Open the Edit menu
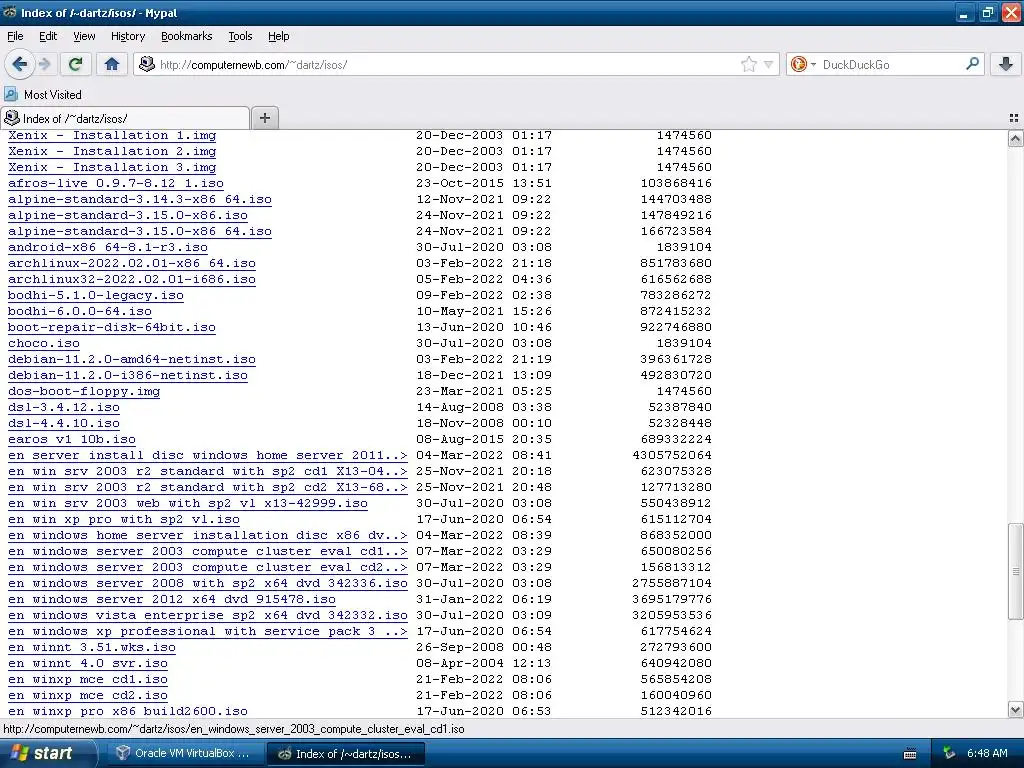Viewport: 1024px width, 768px height. tap(48, 37)
